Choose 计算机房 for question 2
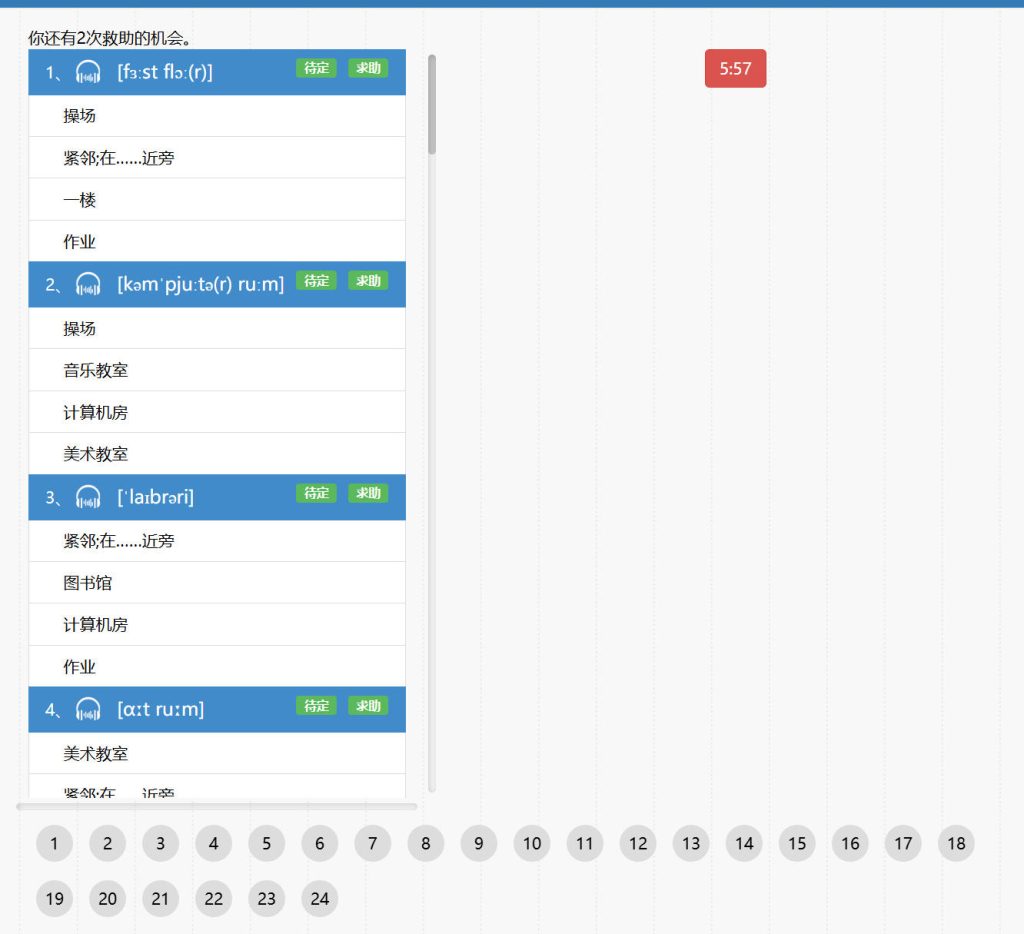Viewport: 1024px width, 934px height. pyautogui.click(x=96, y=412)
